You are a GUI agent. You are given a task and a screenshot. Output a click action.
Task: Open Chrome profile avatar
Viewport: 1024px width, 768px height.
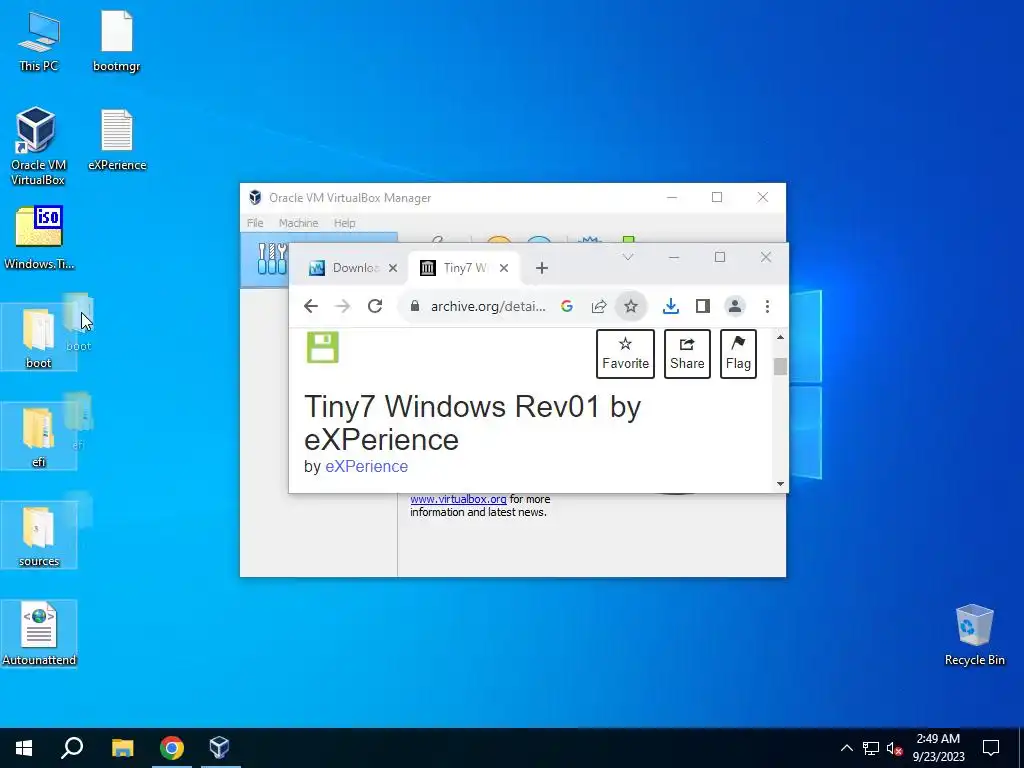pyautogui.click(x=735, y=306)
